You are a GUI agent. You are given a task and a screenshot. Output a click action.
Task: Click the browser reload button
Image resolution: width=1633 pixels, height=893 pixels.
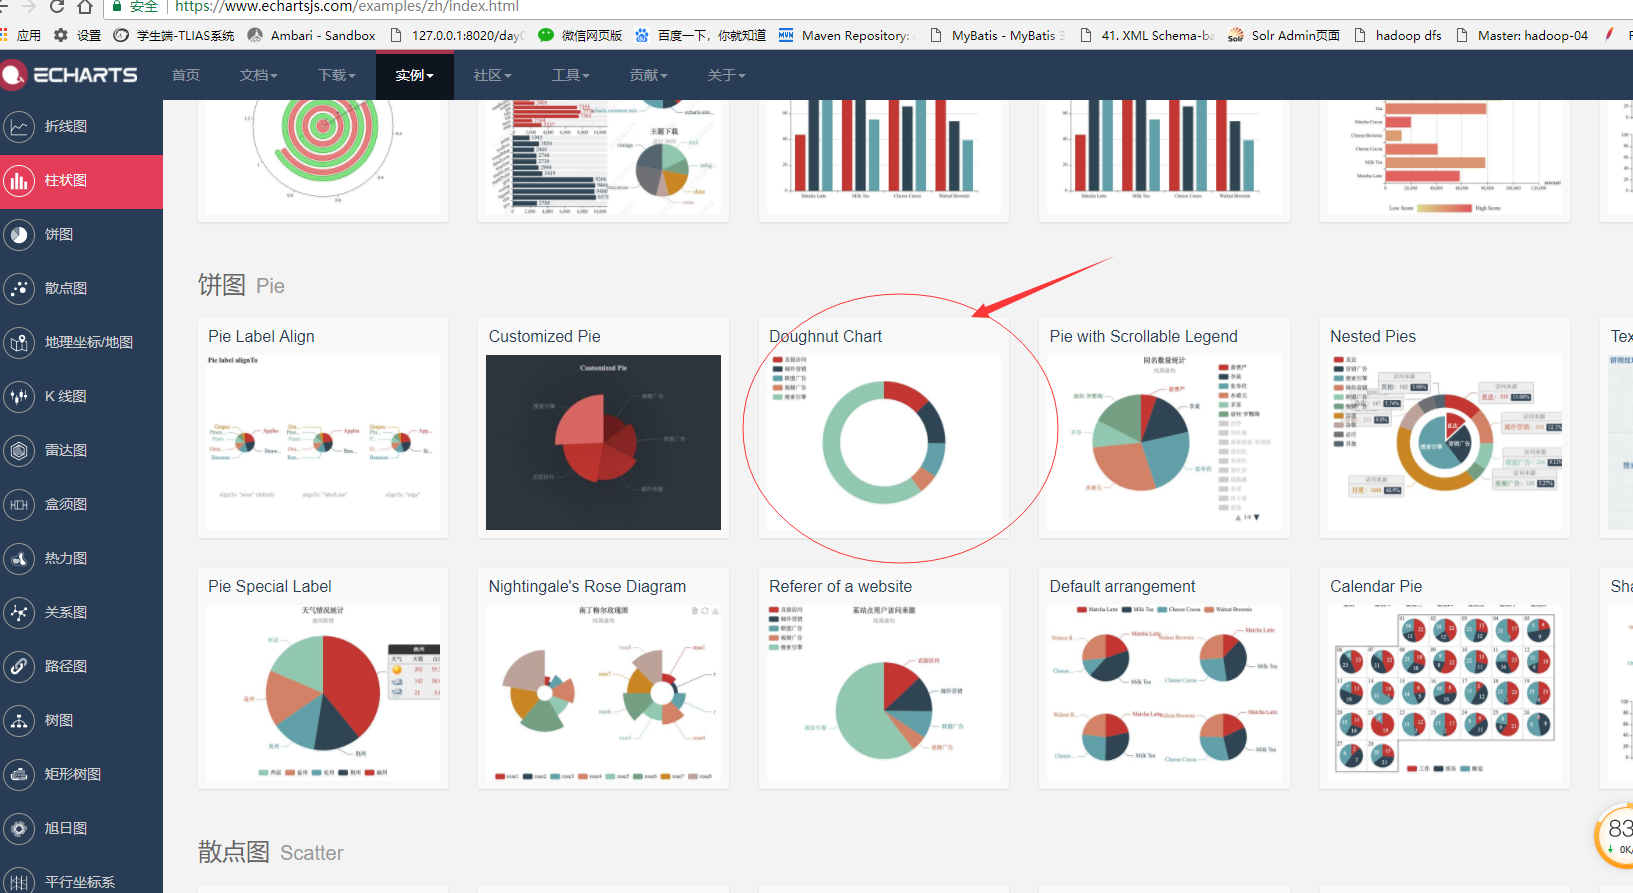tap(57, 6)
